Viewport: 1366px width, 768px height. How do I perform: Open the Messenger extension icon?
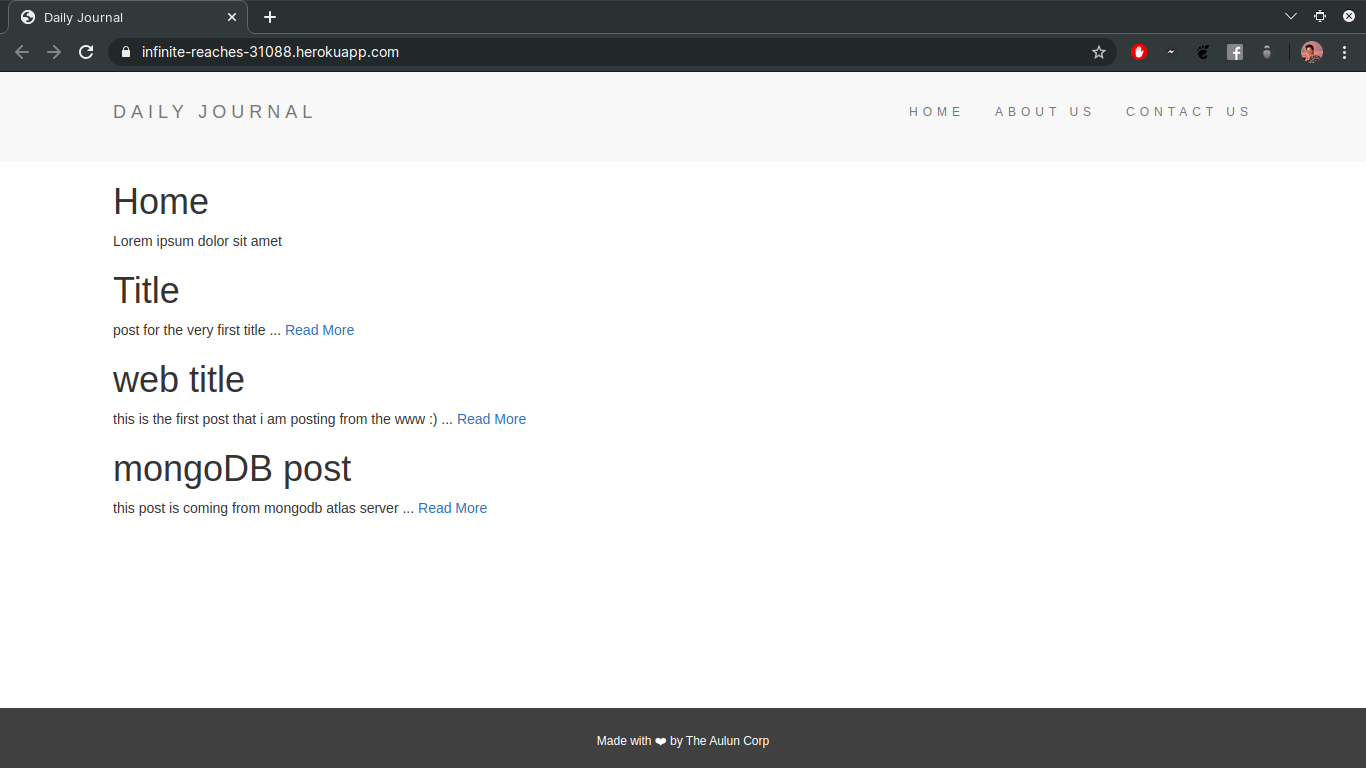click(1171, 52)
